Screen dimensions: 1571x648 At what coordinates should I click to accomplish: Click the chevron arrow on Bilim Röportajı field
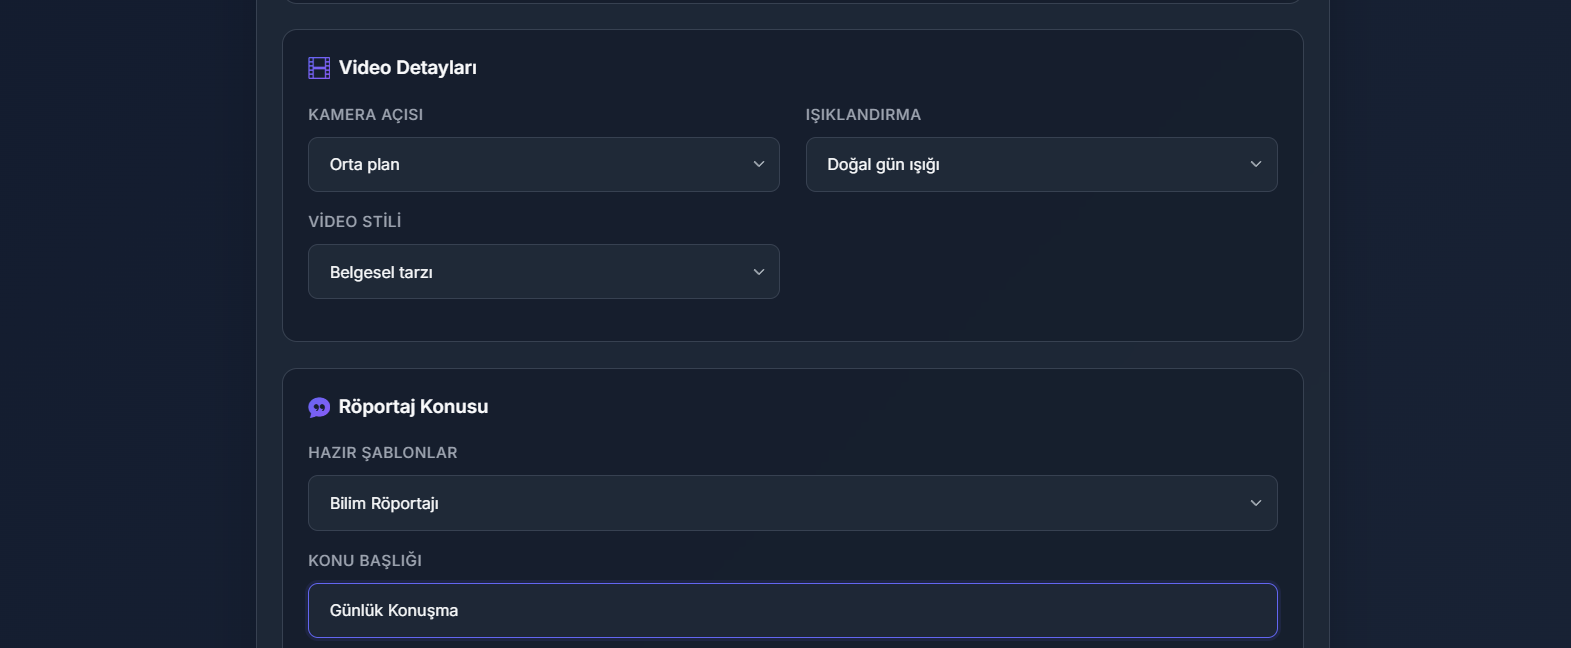click(1256, 503)
